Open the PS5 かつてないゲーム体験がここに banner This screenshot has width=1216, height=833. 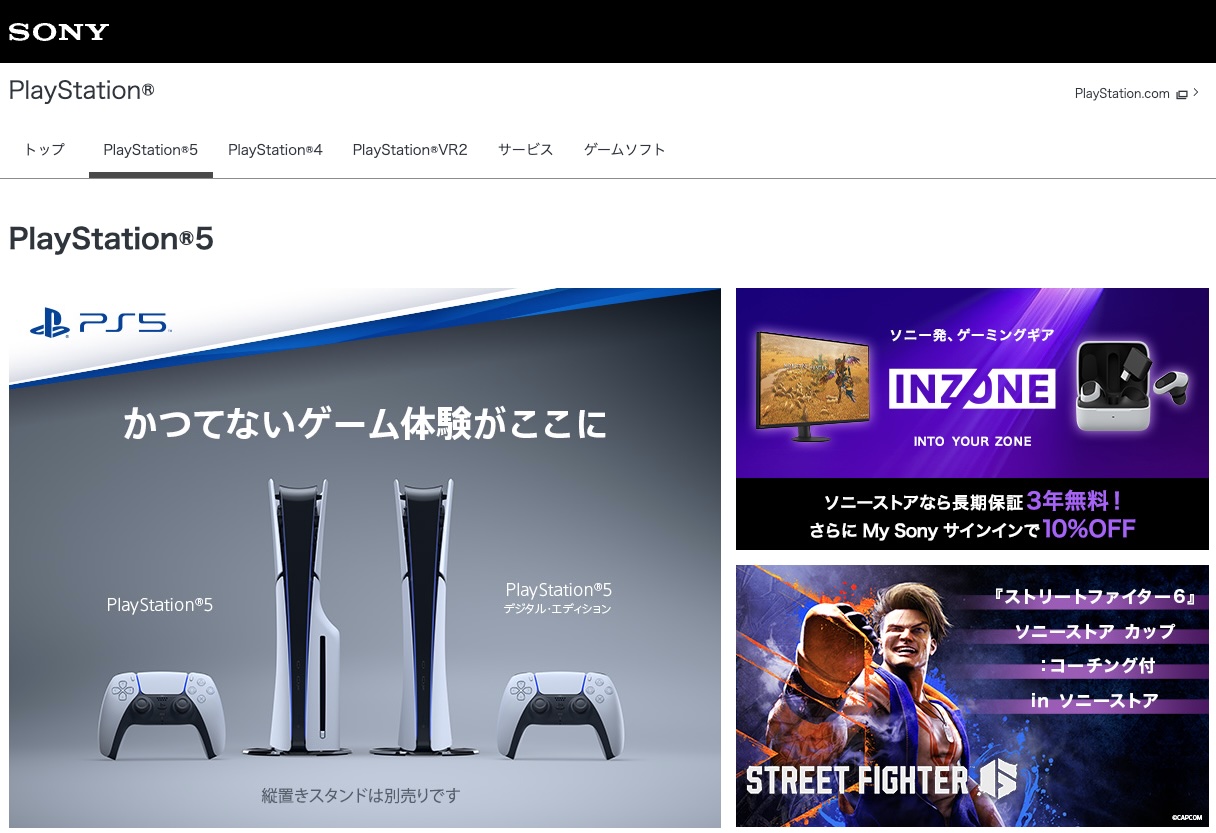coord(365,558)
